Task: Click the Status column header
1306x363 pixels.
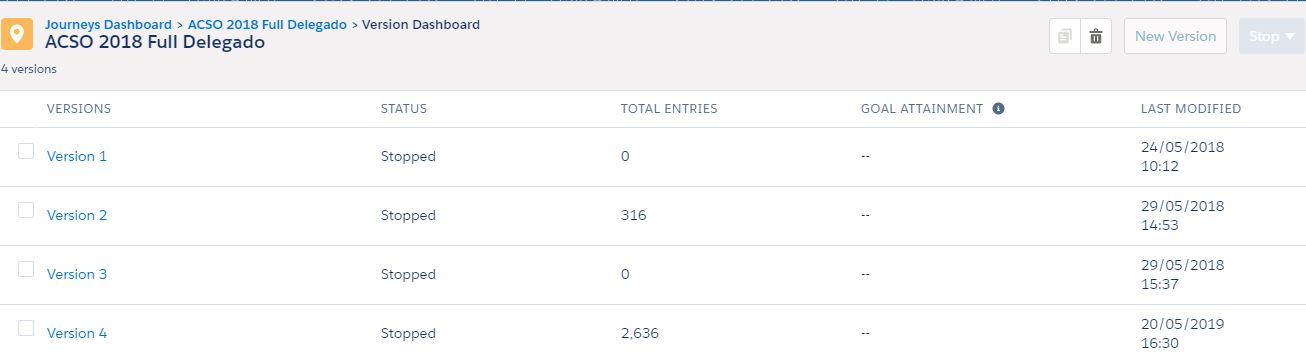Action: (x=404, y=109)
